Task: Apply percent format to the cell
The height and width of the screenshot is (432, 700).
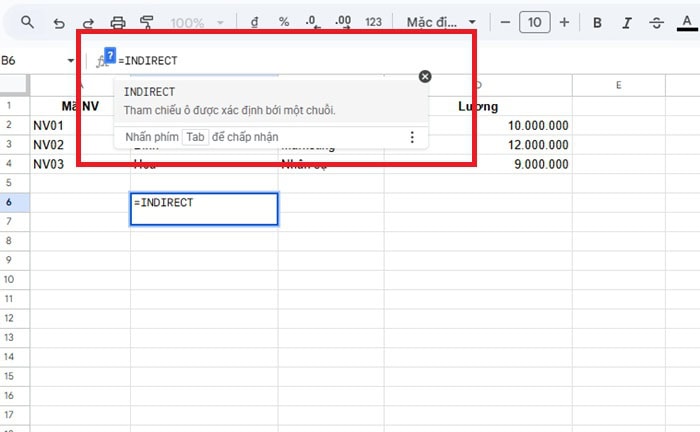Action: tap(284, 22)
